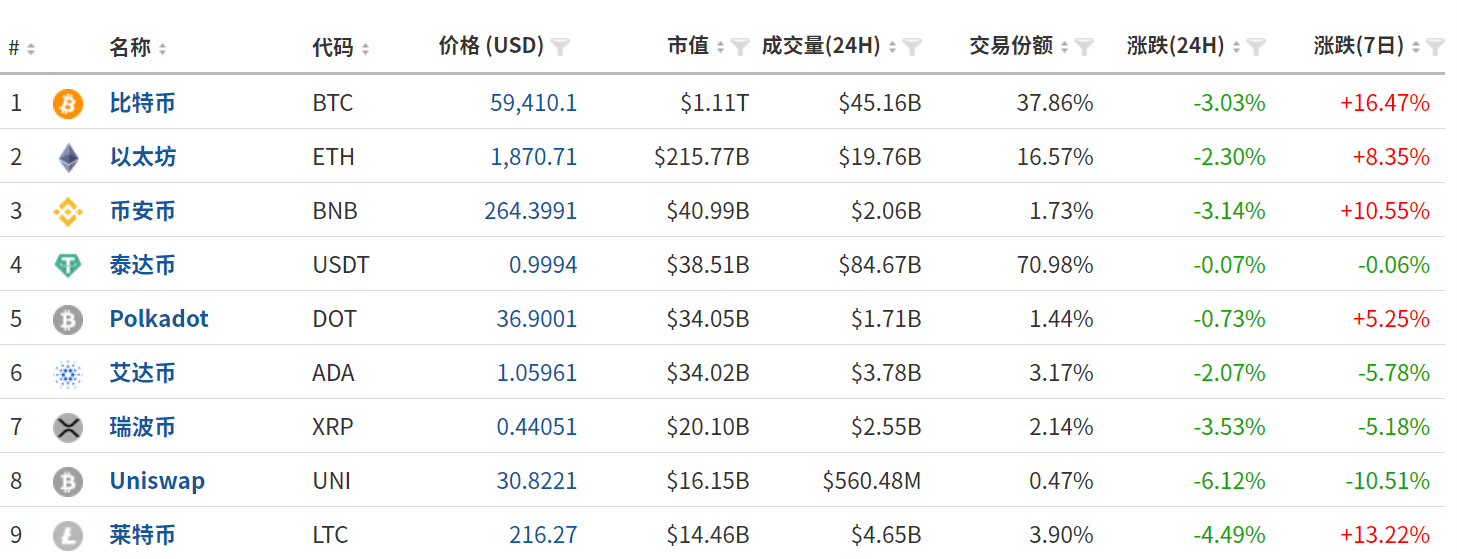Open the 成交量(24H) filter icon
Viewport: 1457px width, 559px height.
pyautogui.click(x=912, y=46)
